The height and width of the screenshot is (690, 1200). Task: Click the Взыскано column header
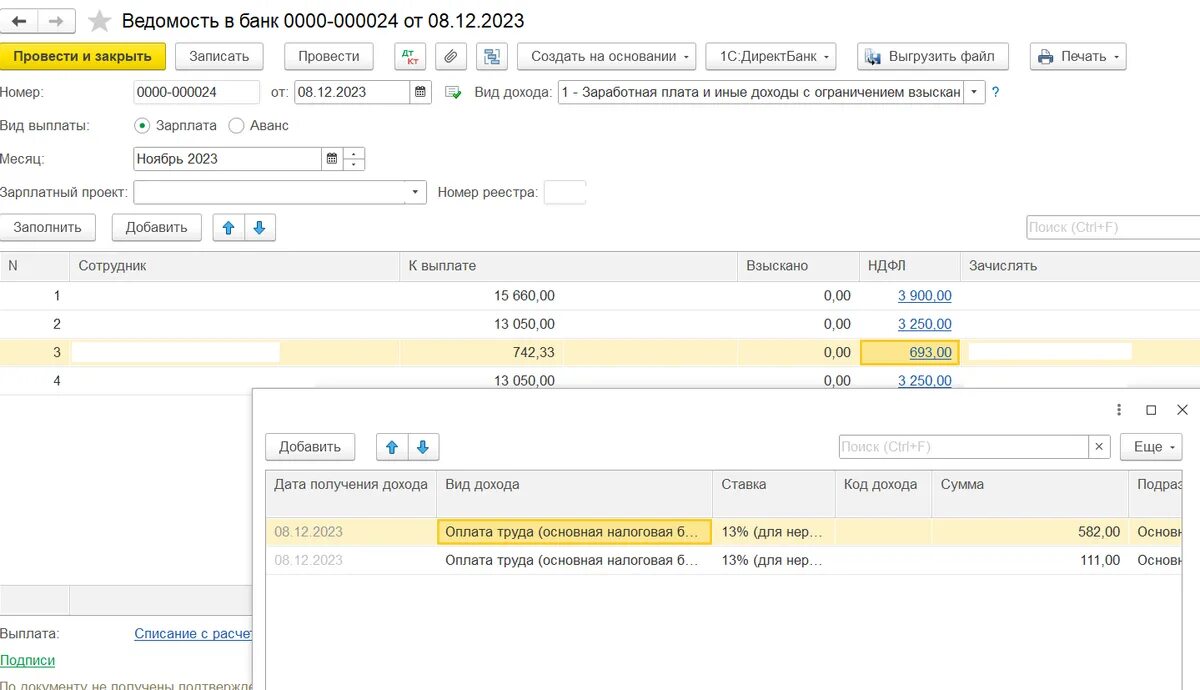tap(798, 266)
